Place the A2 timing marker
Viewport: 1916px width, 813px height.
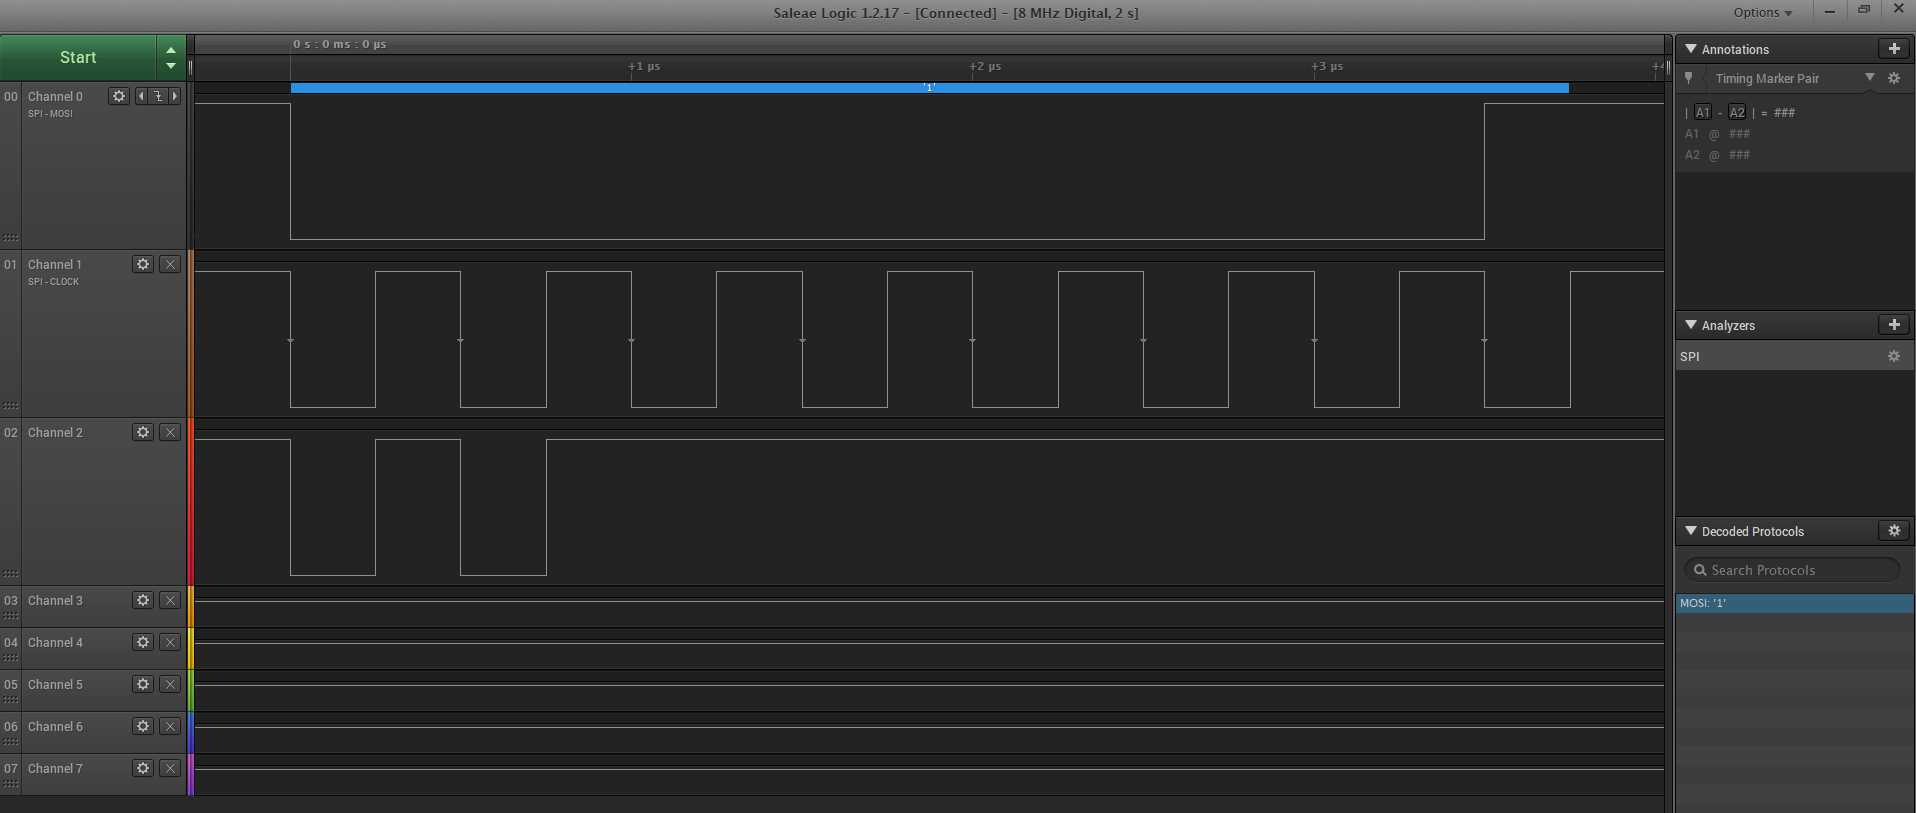pyautogui.click(x=1737, y=113)
